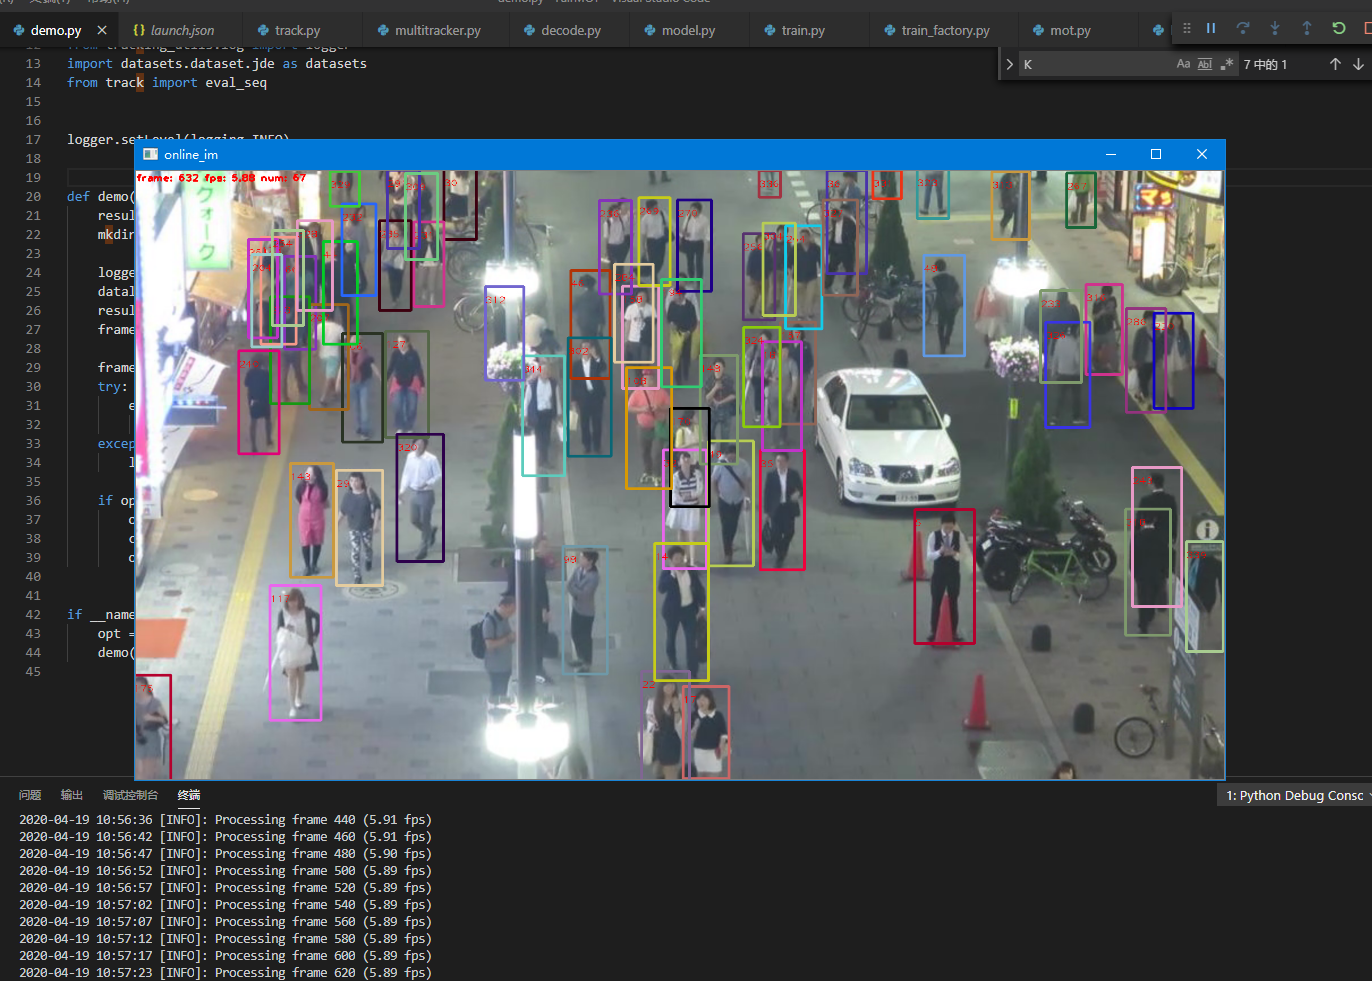Click the Step Into debug icon

click(x=1274, y=28)
